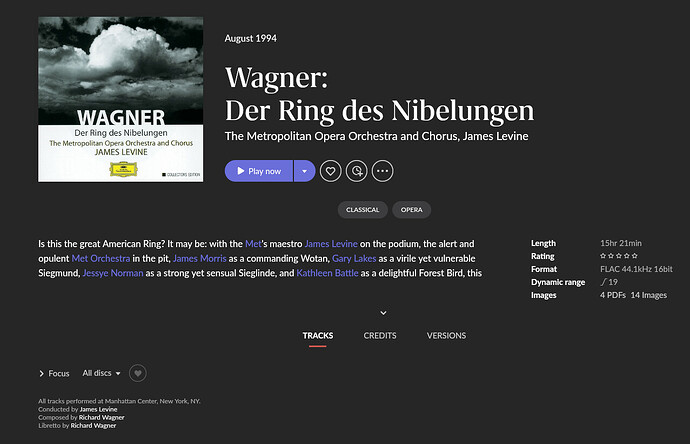The width and height of the screenshot is (690, 444).
Task: Click the 15hr 21min length value
Action: [x=621, y=243]
